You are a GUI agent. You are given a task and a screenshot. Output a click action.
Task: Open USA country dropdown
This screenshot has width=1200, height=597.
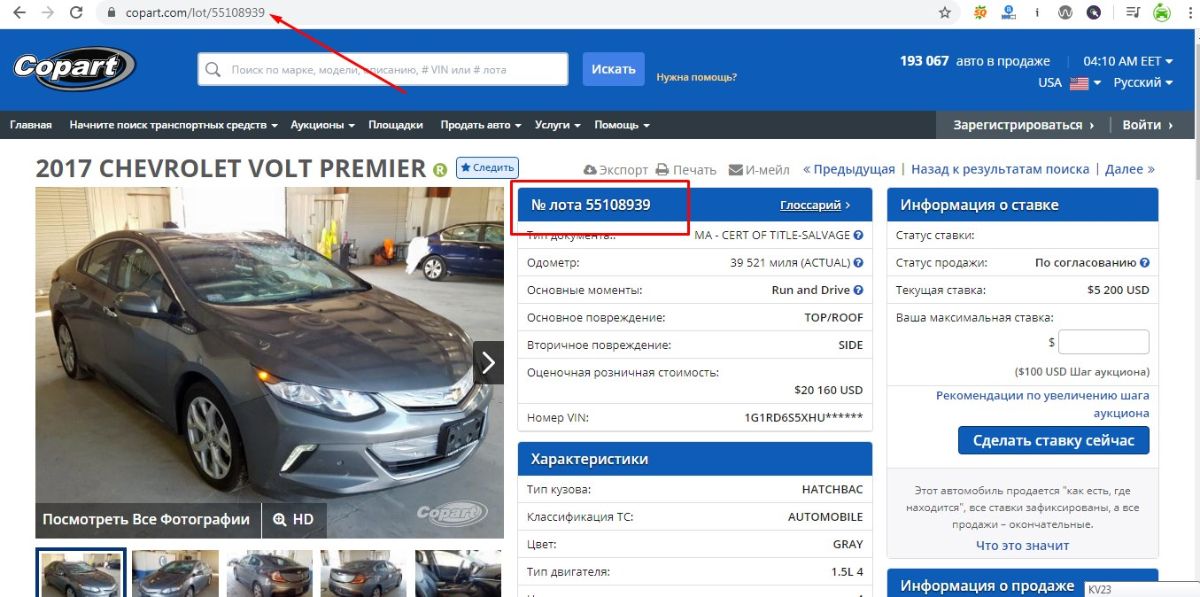tap(1069, 83)
